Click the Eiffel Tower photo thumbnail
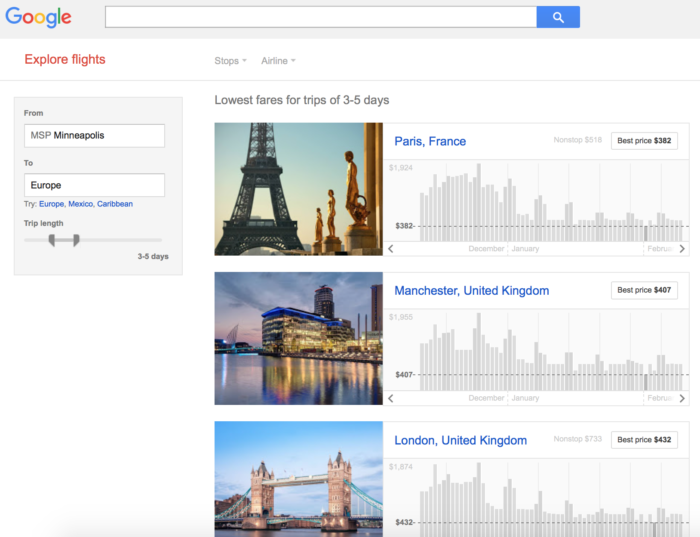The height and width of the screenshot is (537, 700). pos(298,189)
